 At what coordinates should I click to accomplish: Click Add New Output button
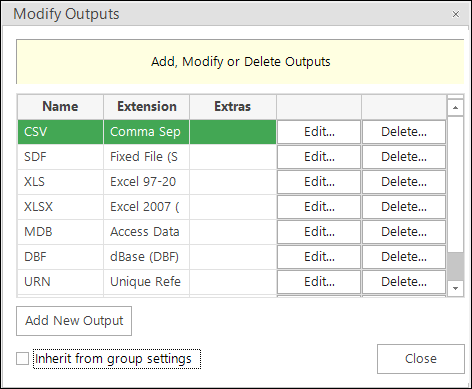coord(74,321)
